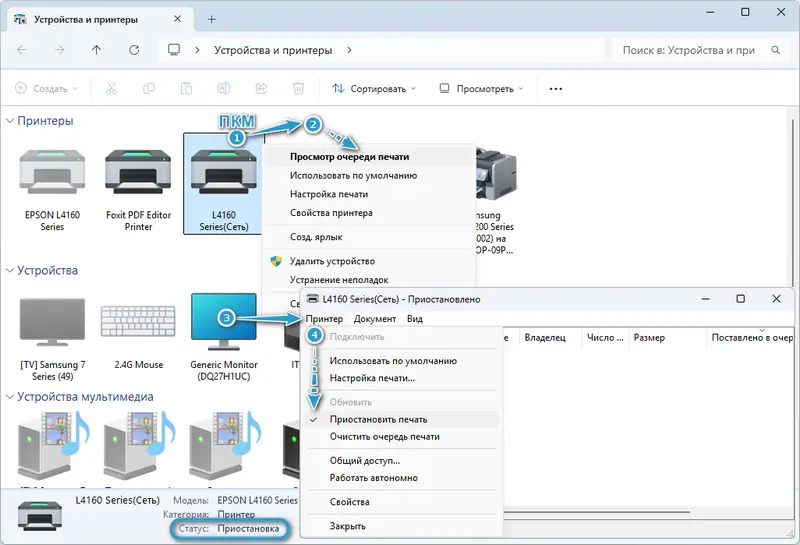The image size is (800, 545).
Task: Open the Просмотреть dropdown
Action: click(x=481, y=89)
